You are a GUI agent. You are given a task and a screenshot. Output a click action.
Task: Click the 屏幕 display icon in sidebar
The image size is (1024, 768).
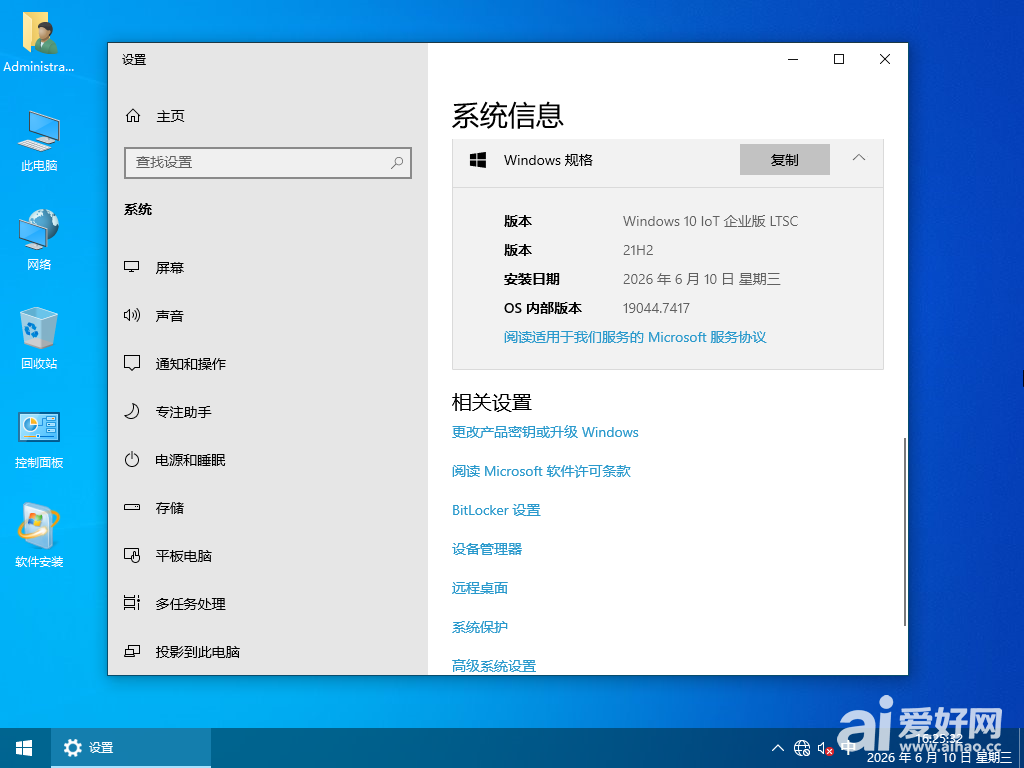click(x=132, y=267)
